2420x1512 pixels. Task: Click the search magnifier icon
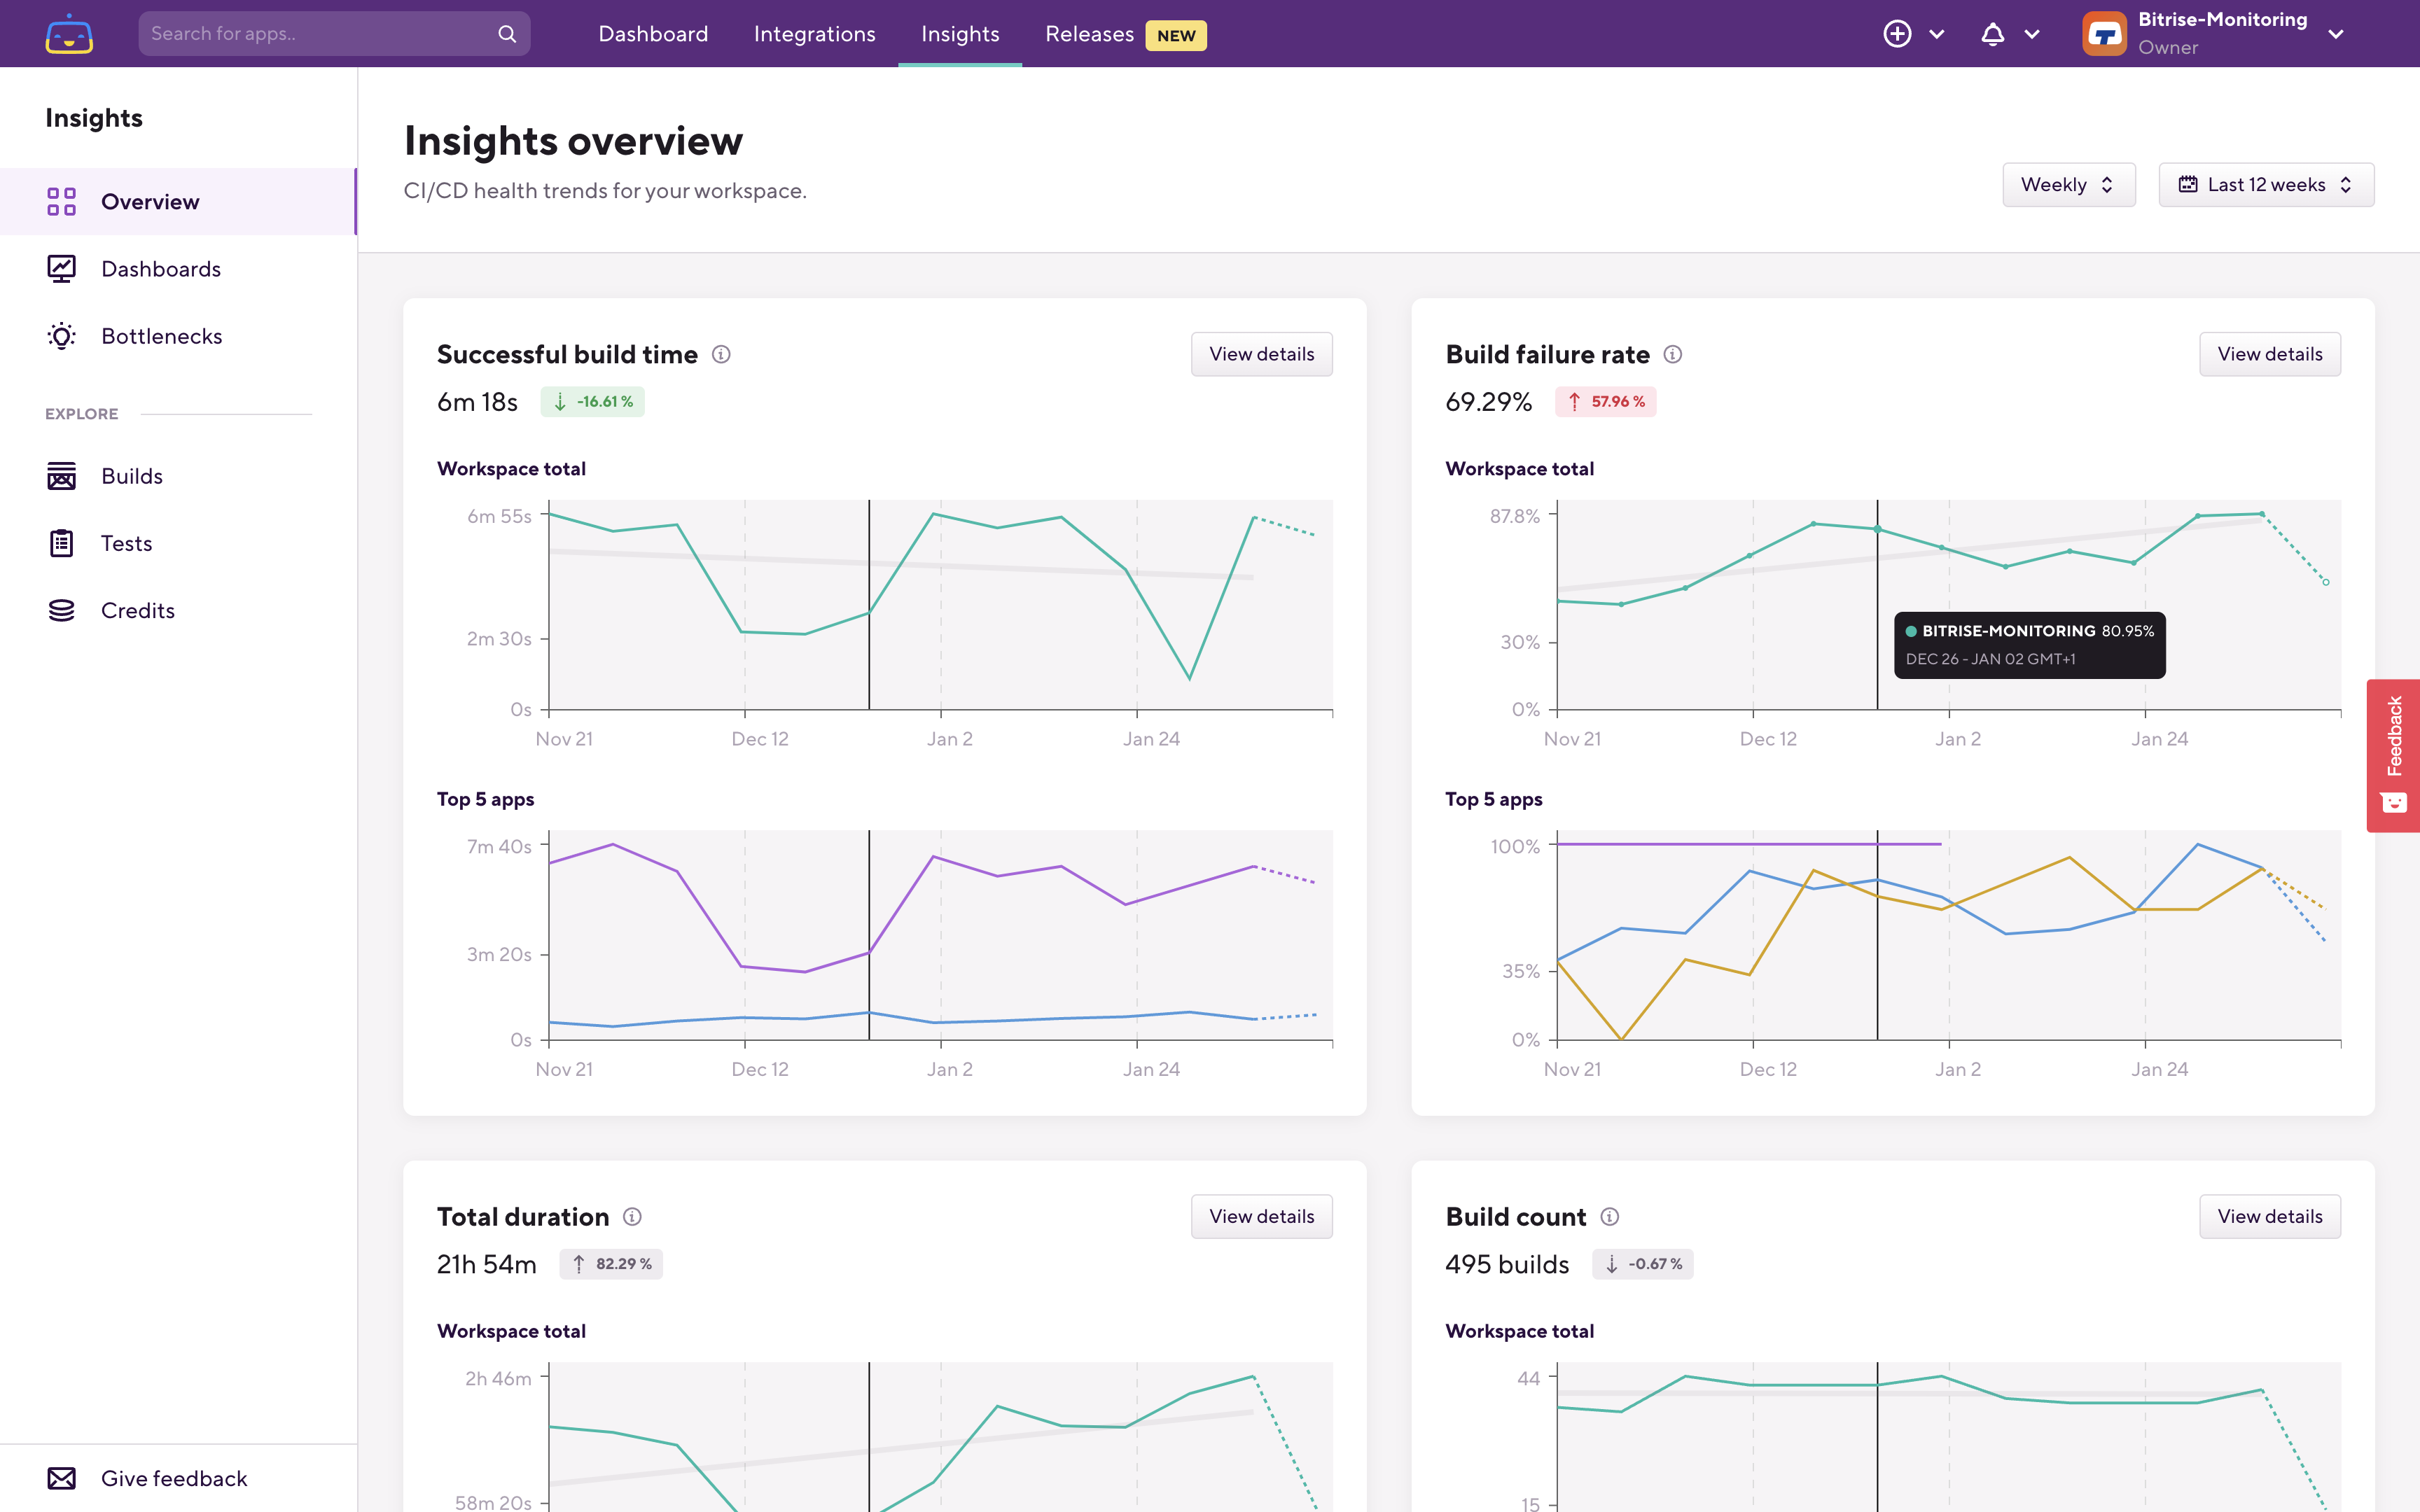(x=507, y=34)
